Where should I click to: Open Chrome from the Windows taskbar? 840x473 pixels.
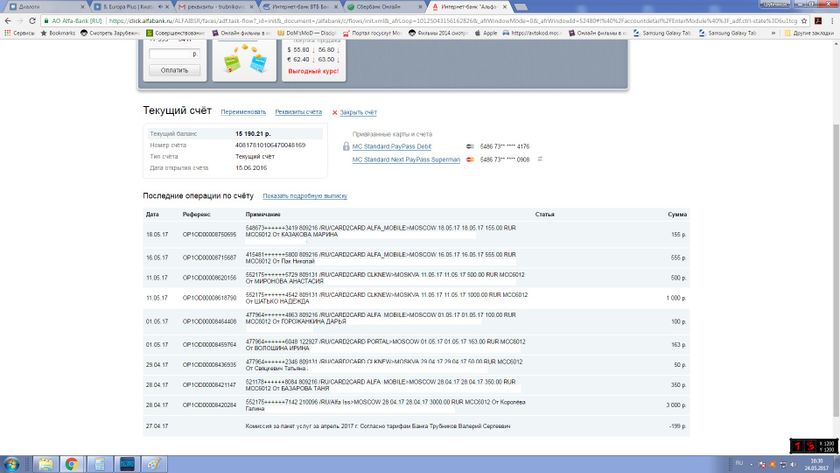[x=74, y=464]
